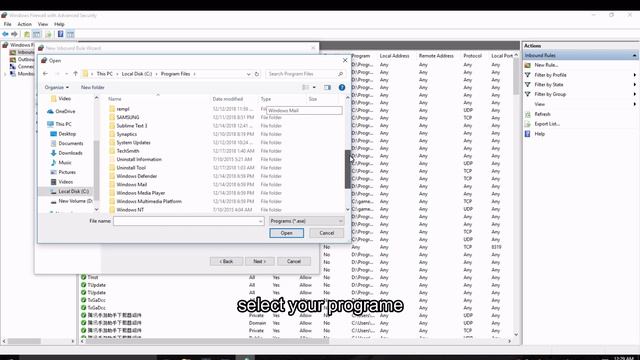
Task: Click the green check icon for Tinst rule
Action: pos(84,277)
